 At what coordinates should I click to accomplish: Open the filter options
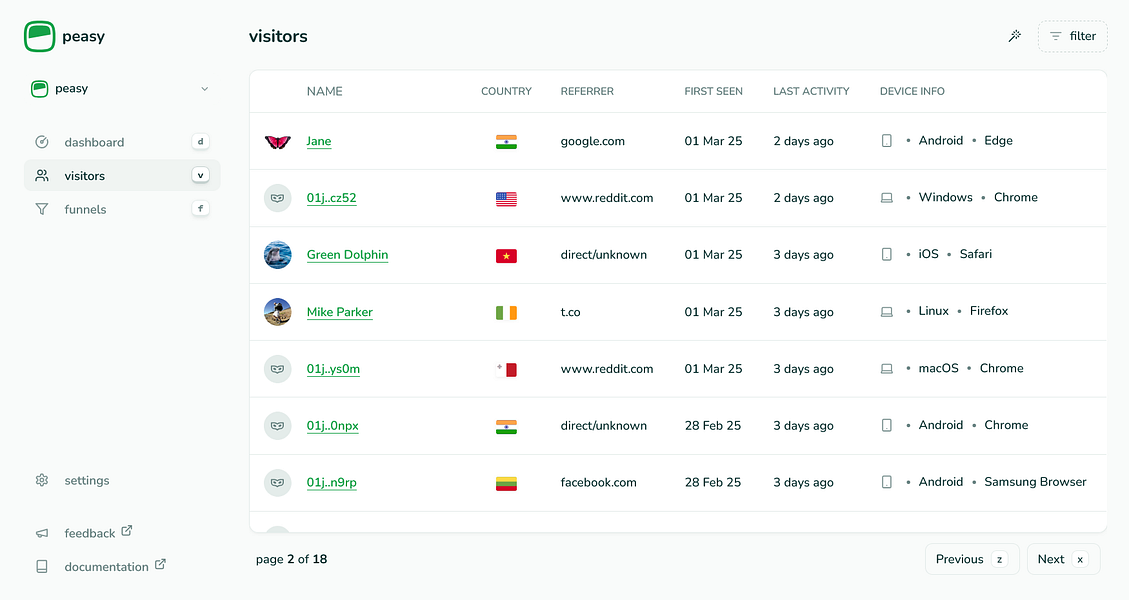[x=1073, y=36]
